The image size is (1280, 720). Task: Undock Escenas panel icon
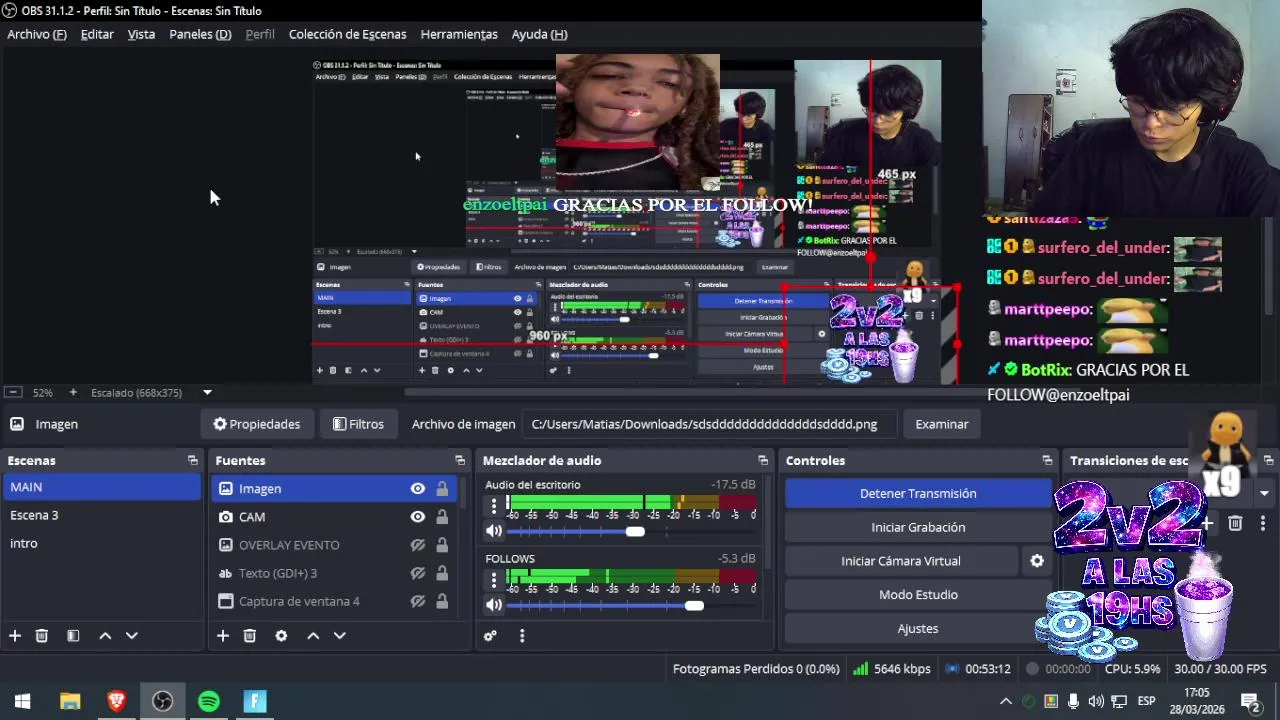point(193,461)
